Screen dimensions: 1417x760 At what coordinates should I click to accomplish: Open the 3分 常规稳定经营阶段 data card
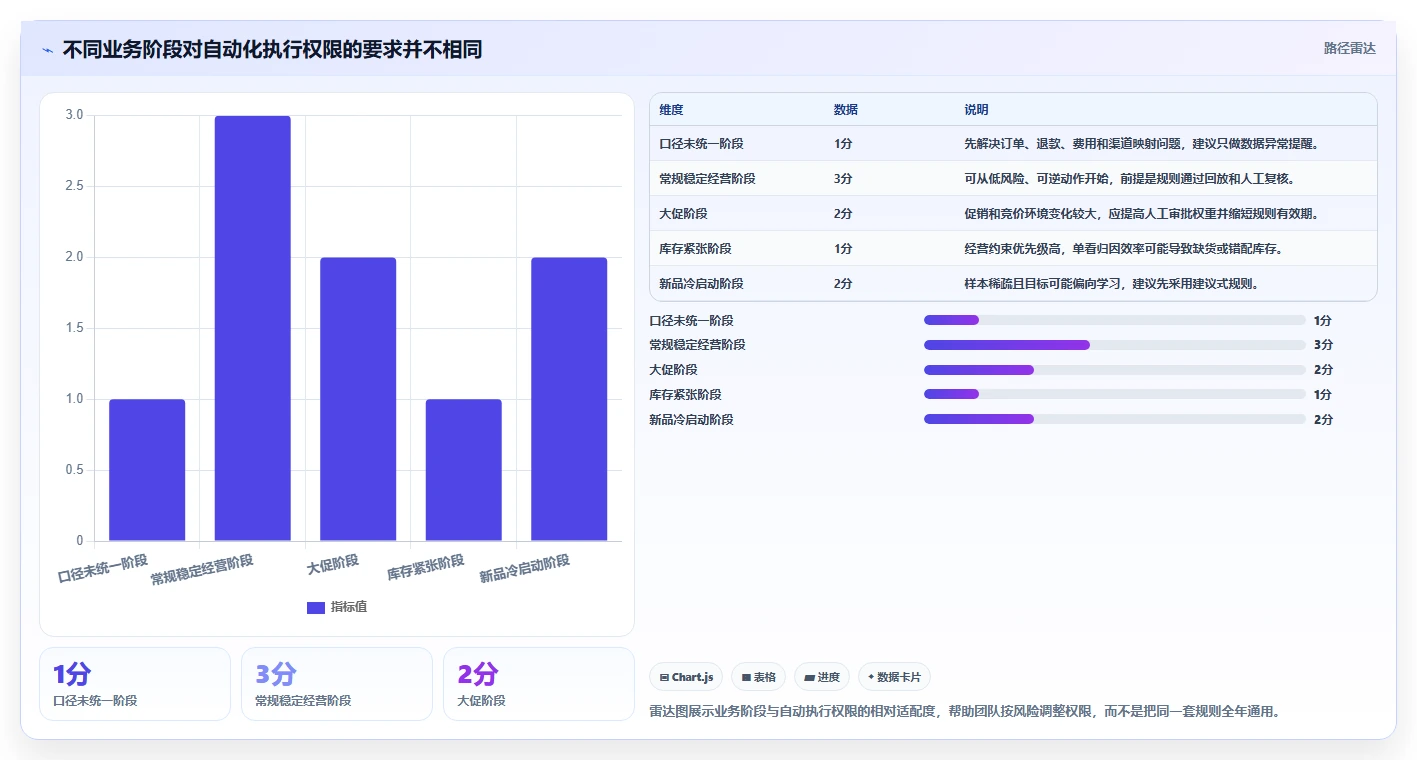(337, 684)
